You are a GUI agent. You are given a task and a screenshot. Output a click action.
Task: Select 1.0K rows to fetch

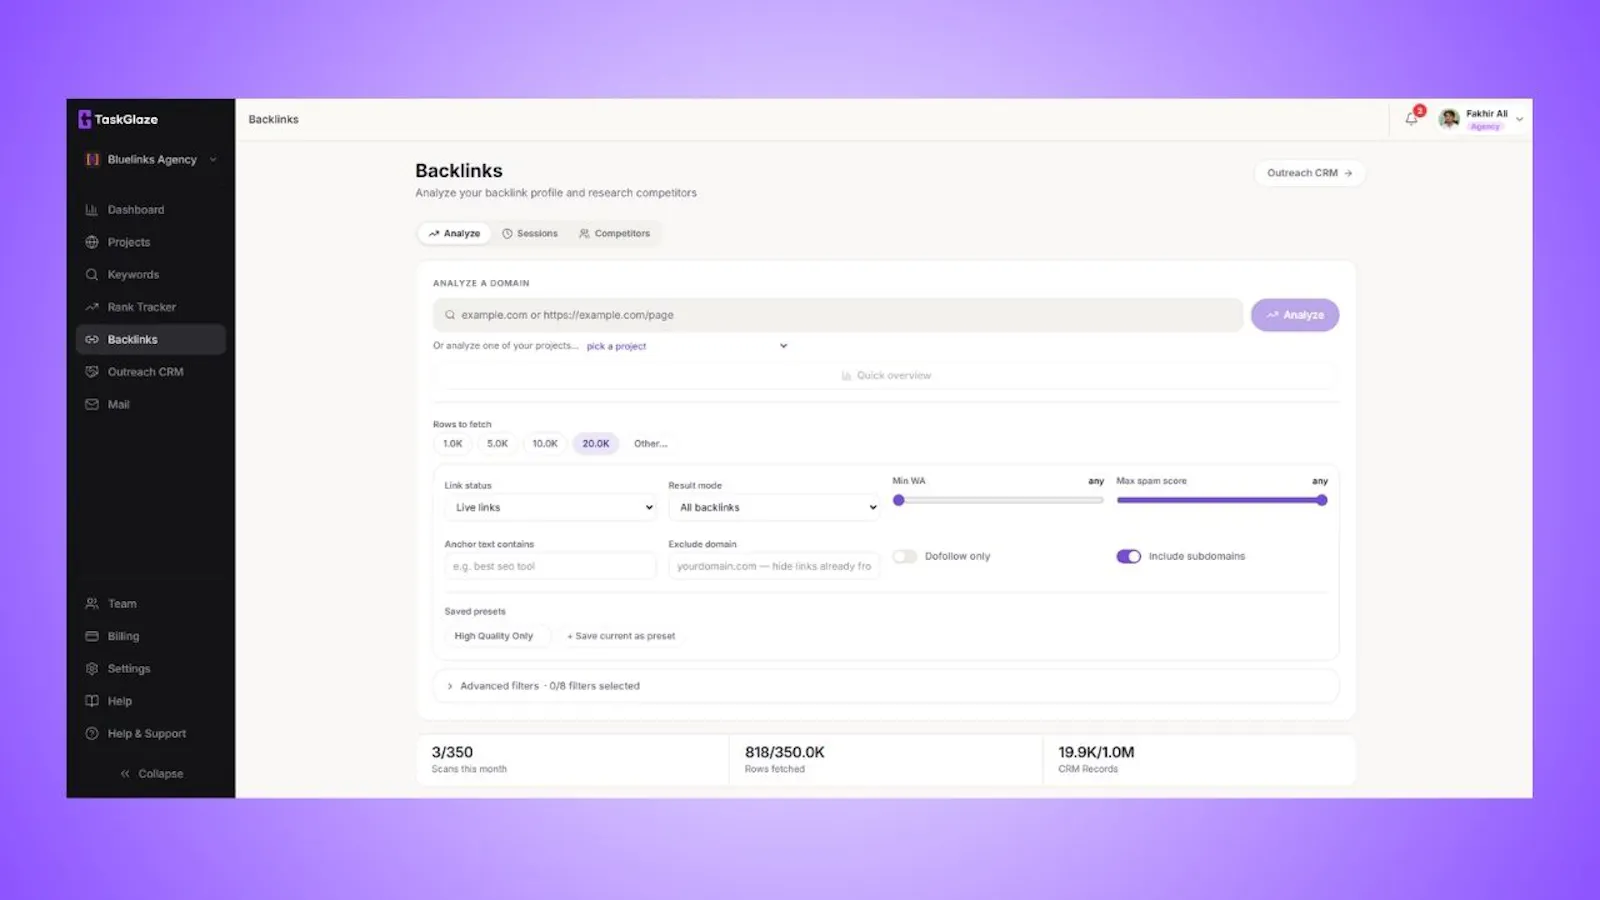pyautogui.click(x=453, y=444)
